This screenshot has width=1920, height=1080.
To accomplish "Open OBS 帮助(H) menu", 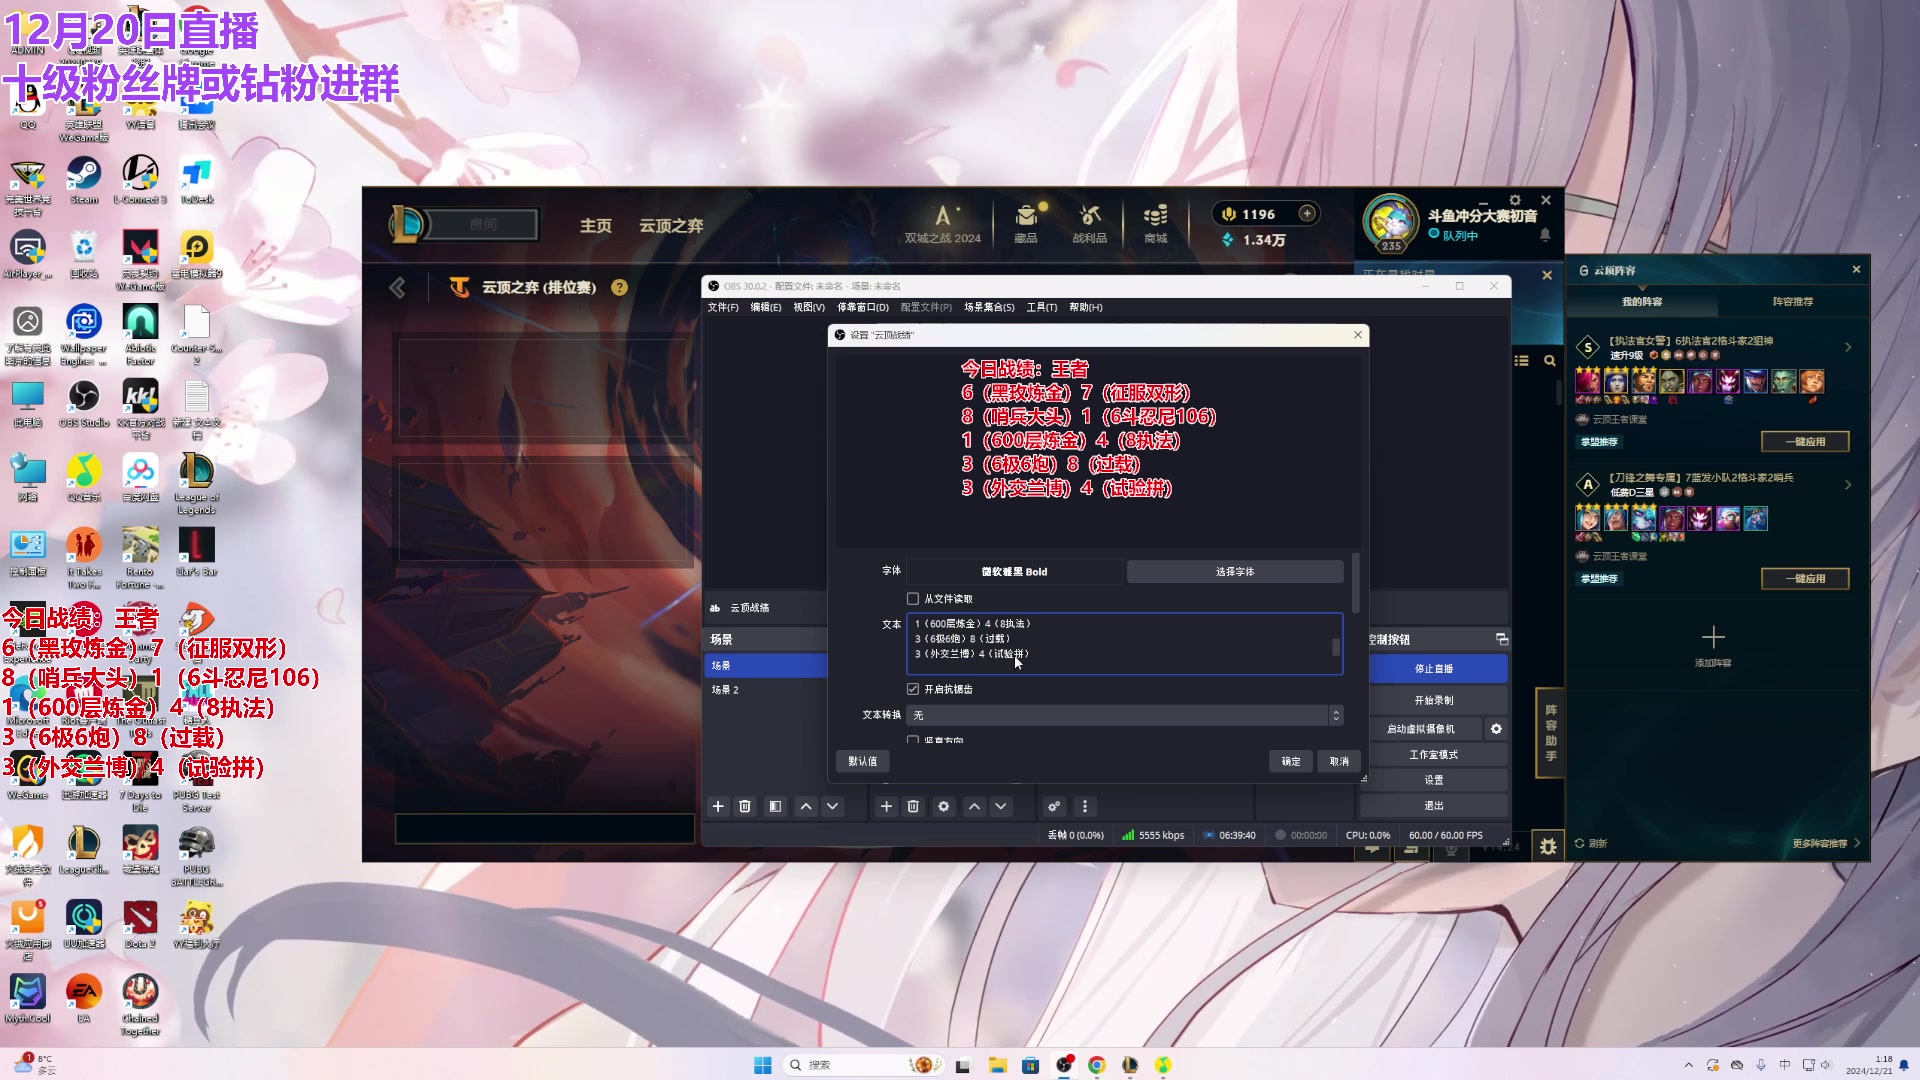I will coord(1086,308).
